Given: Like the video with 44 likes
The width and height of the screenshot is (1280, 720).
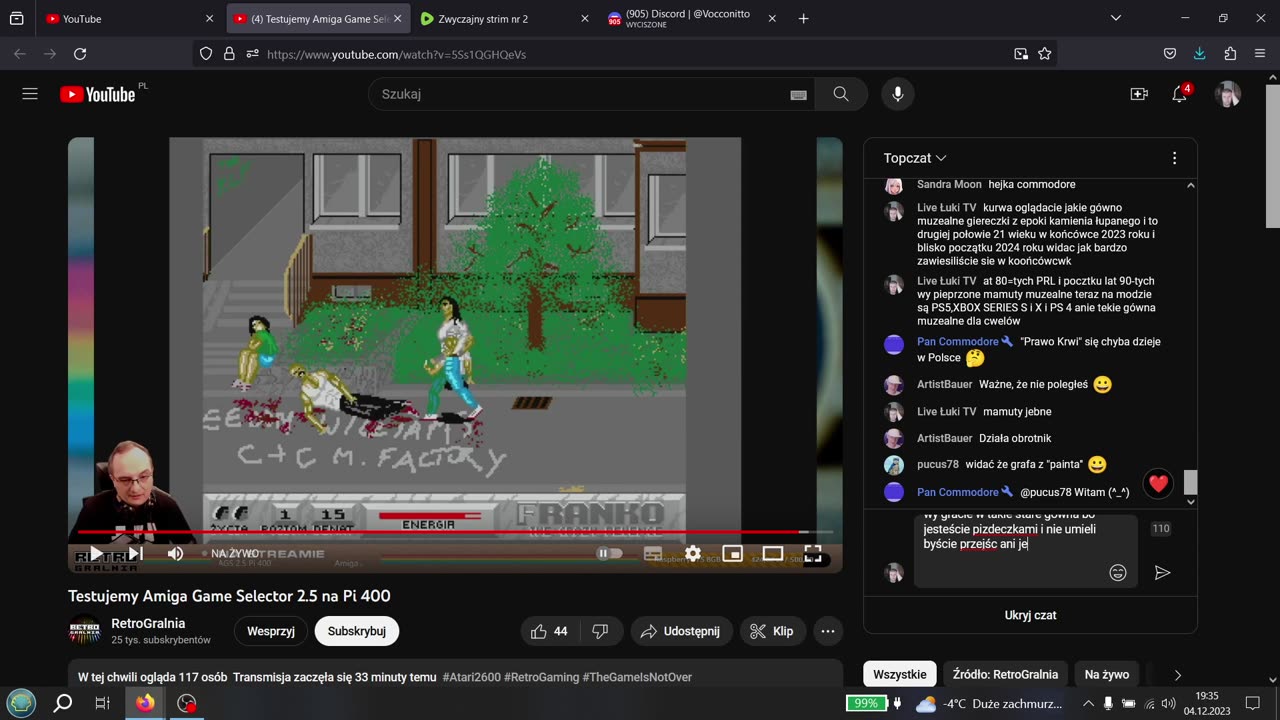Looking at the screenshot, I should pyautogui.click(x=549, y=631).
